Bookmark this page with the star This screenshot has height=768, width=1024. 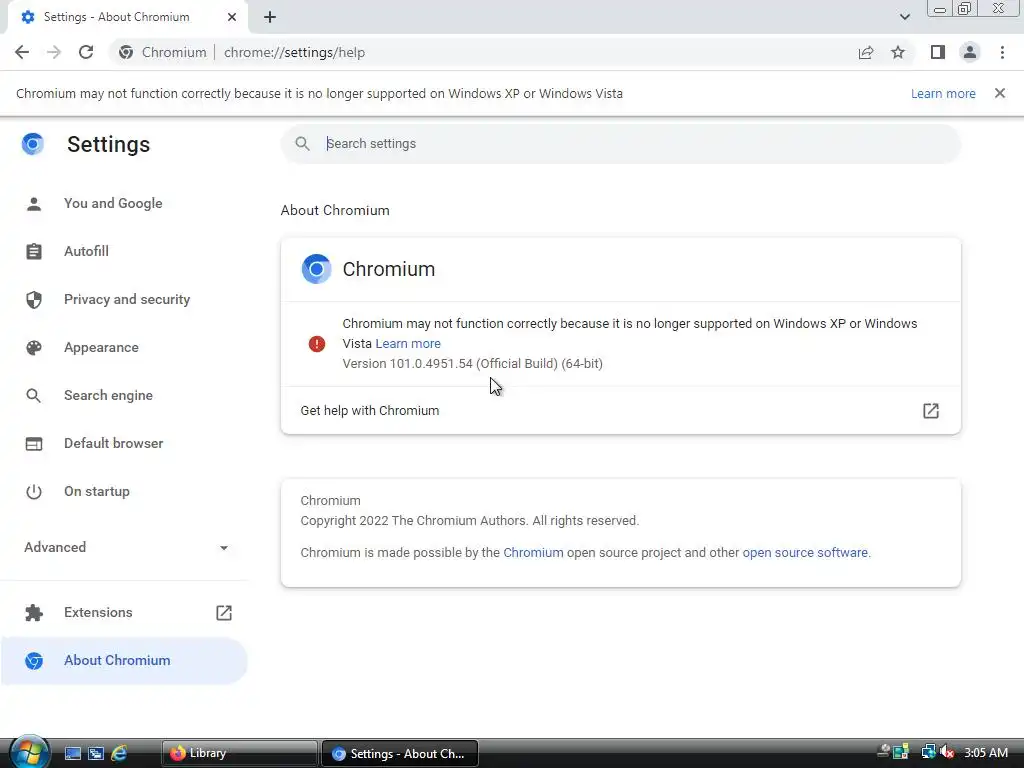898,52
